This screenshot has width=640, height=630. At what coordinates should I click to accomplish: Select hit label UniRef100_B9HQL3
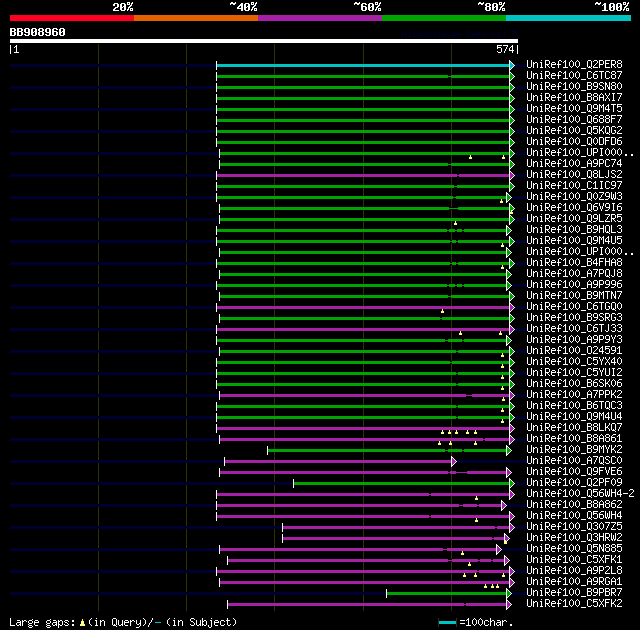click(574, 230)
